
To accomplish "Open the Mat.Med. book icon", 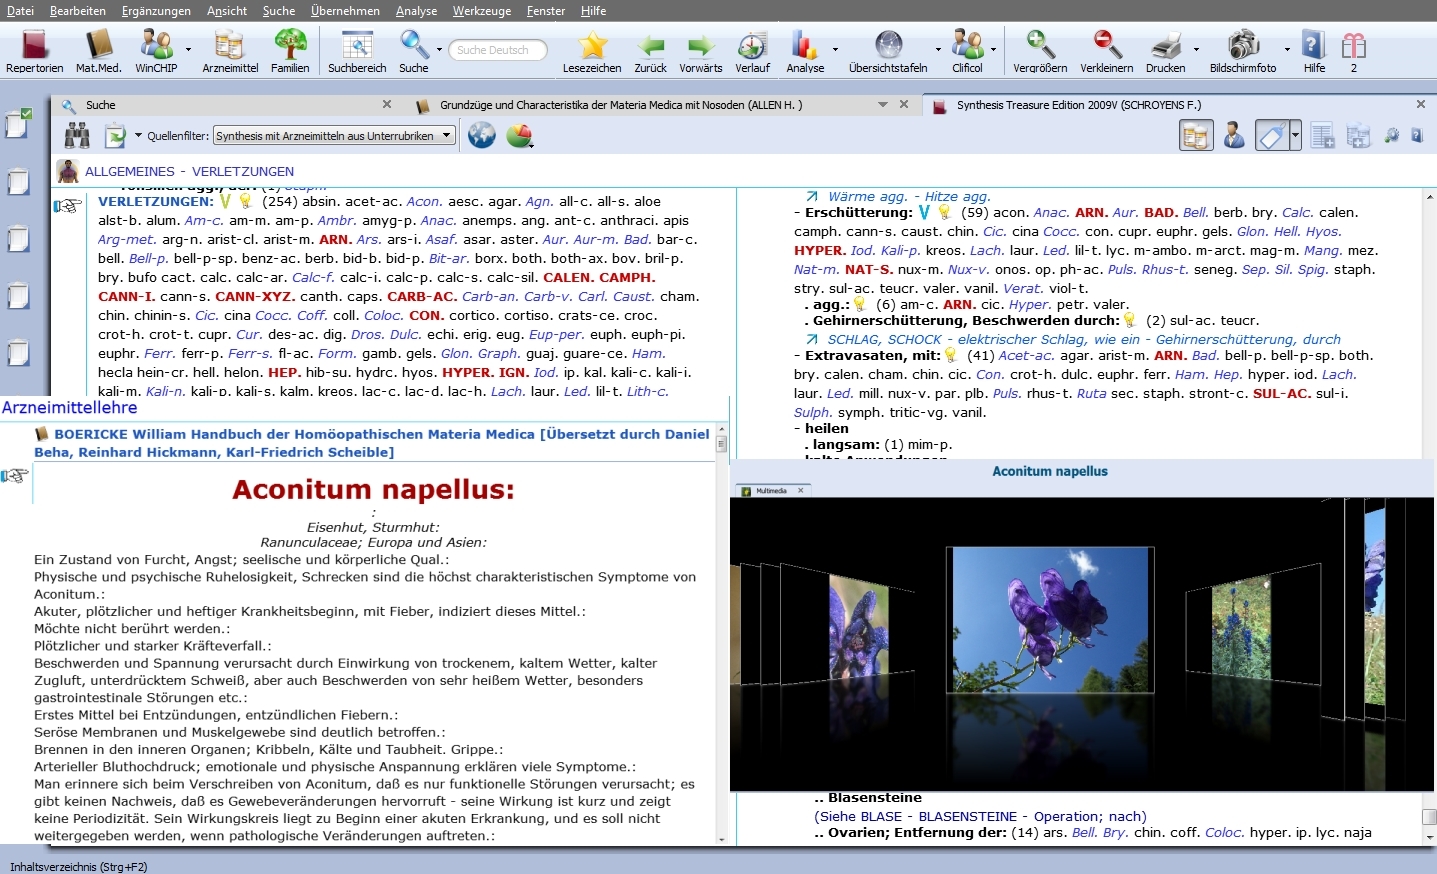I will pos(98,51).
